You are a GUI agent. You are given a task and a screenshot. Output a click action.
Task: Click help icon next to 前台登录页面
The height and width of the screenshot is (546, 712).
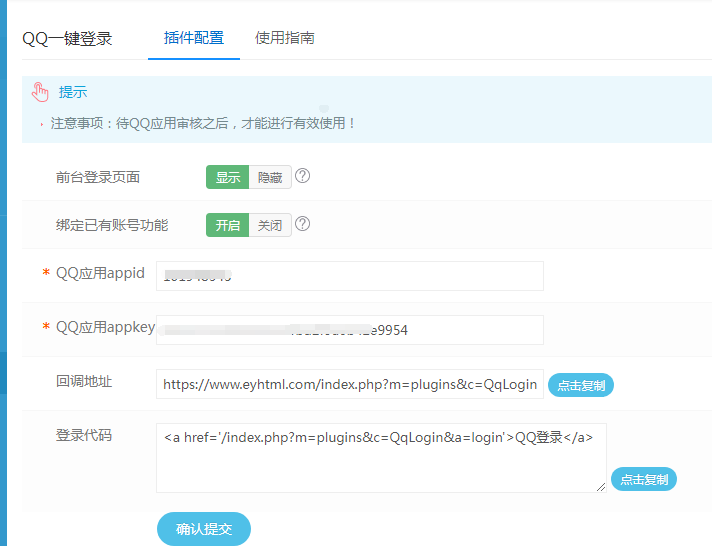[302, 176]
